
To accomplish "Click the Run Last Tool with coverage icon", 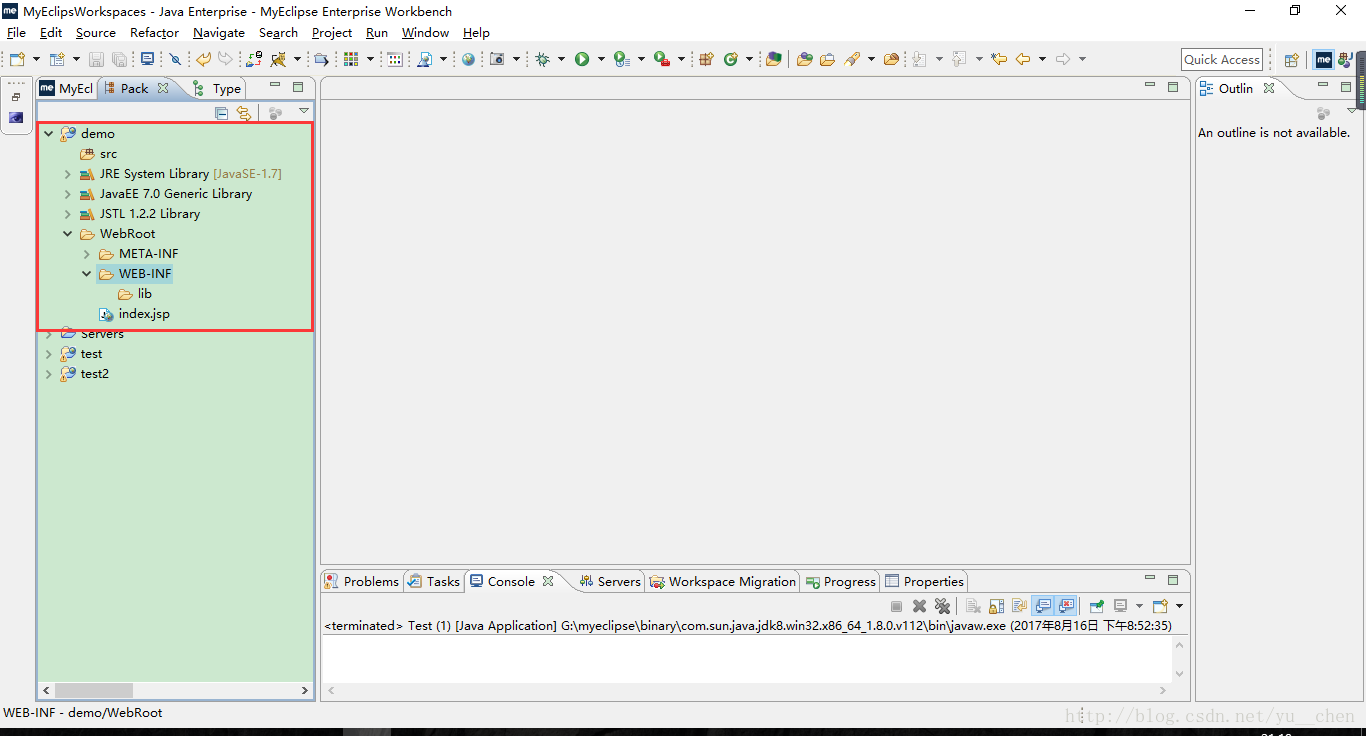I will (621, 59).
